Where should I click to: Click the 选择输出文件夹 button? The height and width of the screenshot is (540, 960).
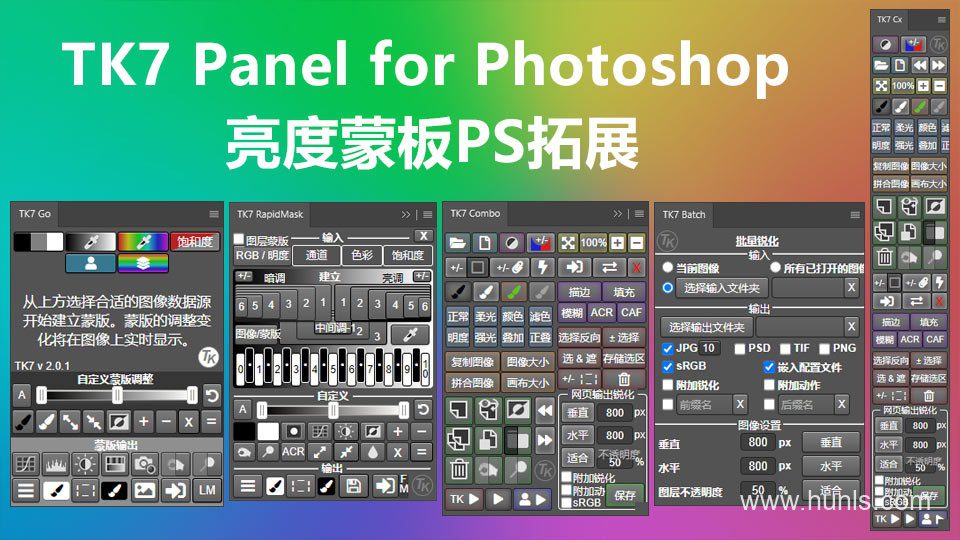click(707, 327)
